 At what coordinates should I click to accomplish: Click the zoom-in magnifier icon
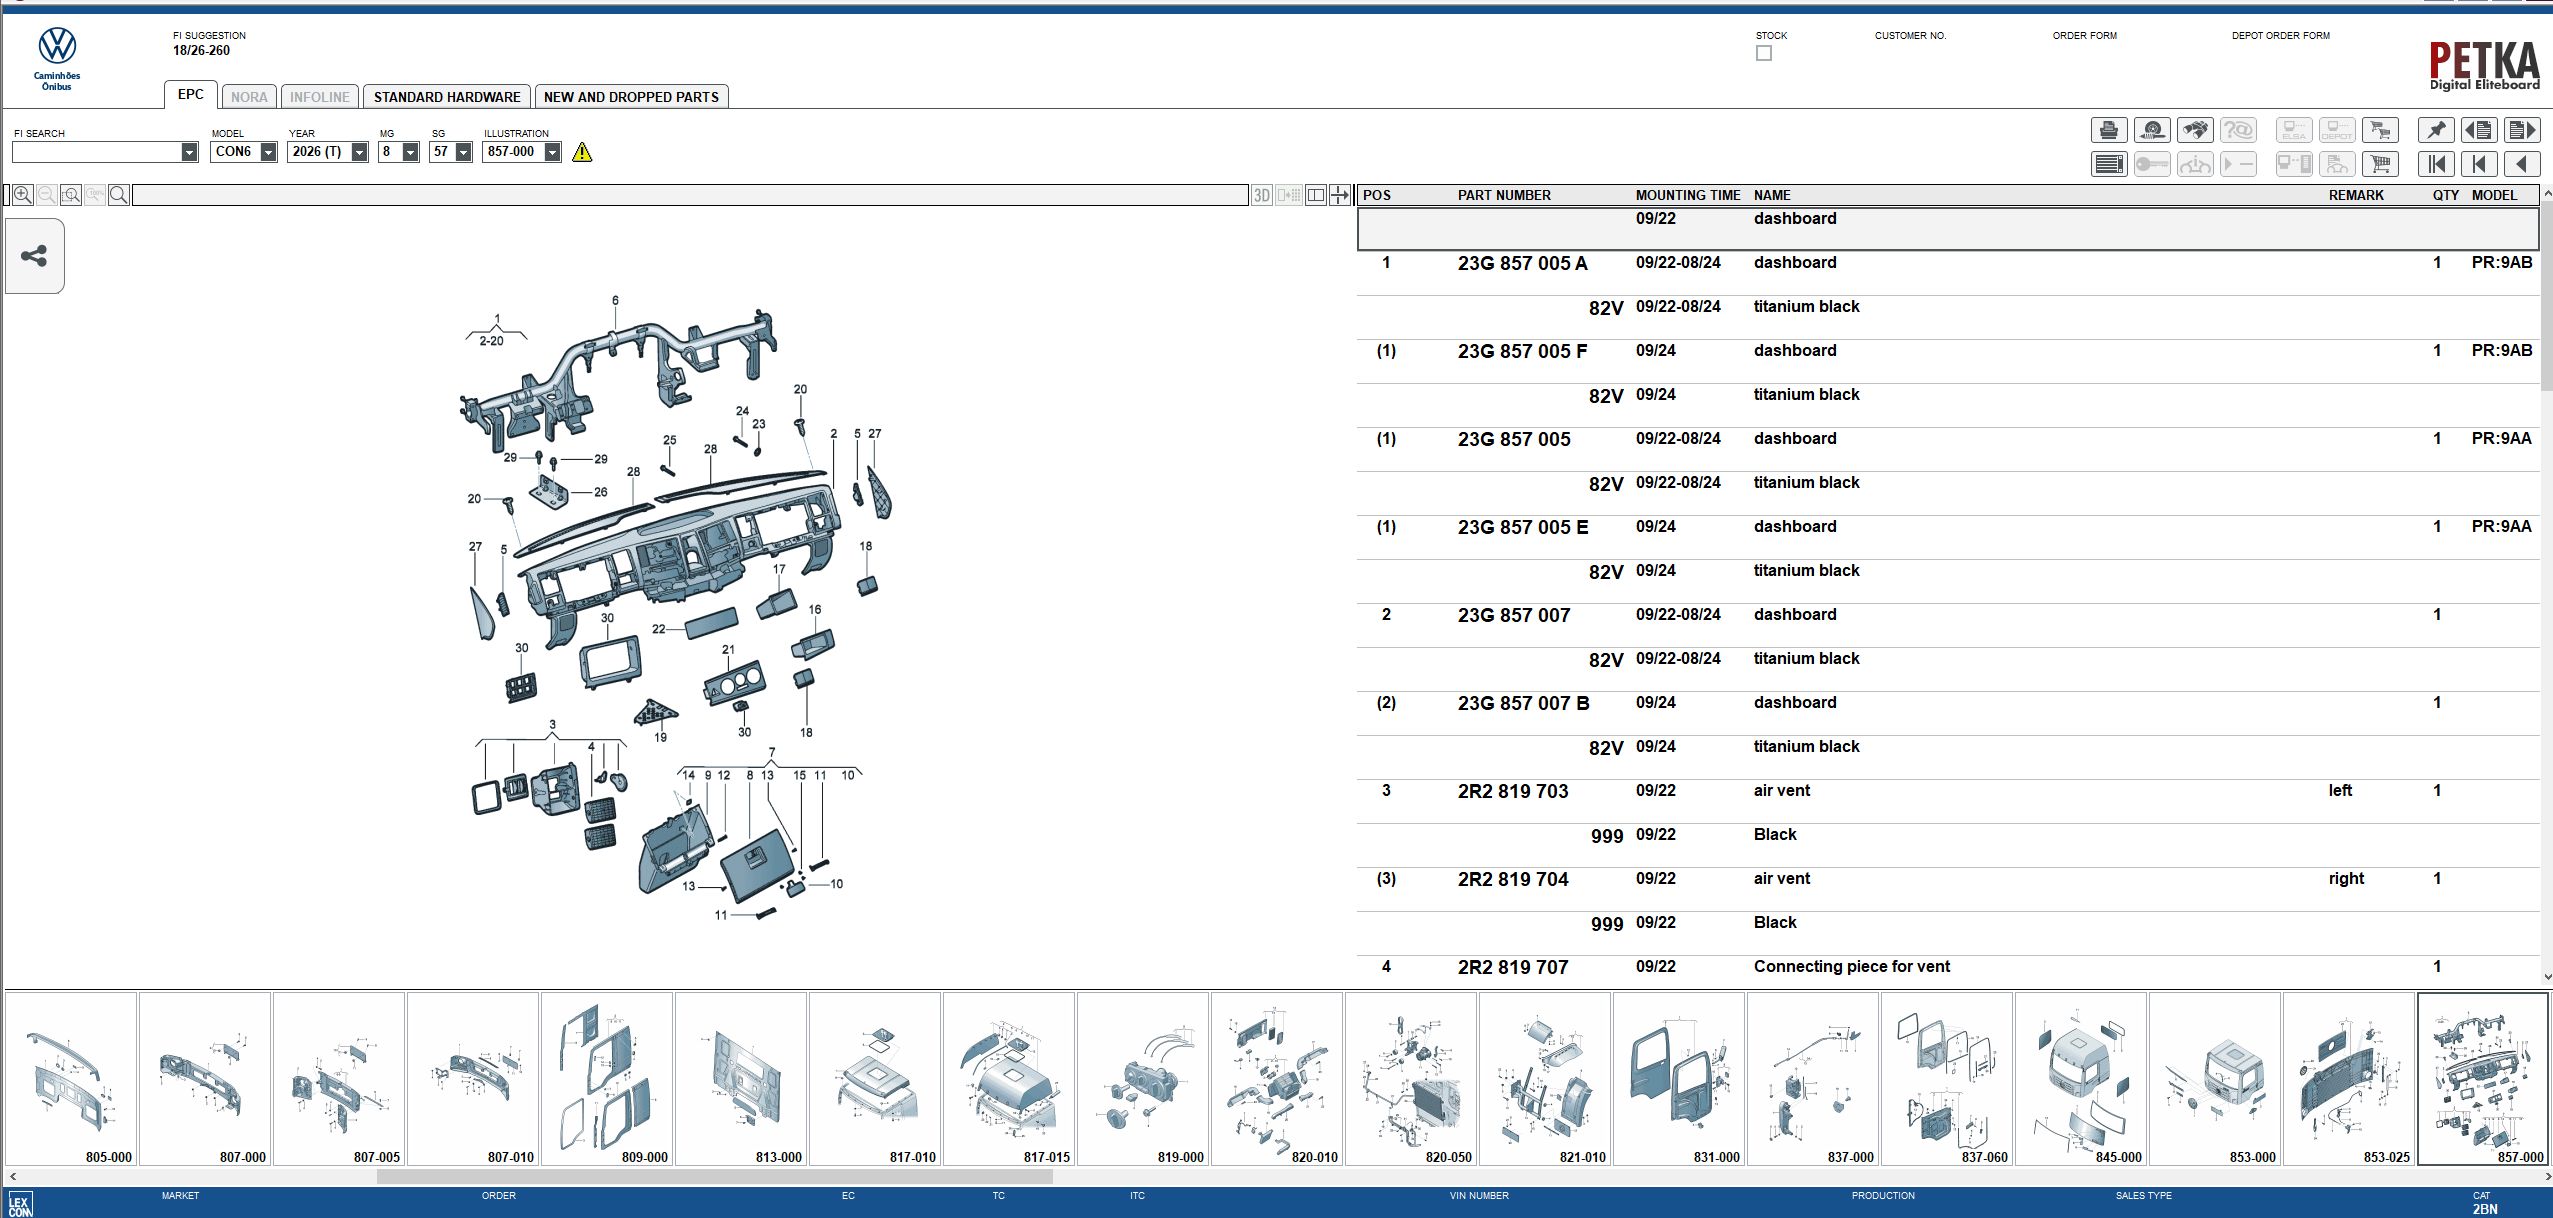click(x=23, y=195)
